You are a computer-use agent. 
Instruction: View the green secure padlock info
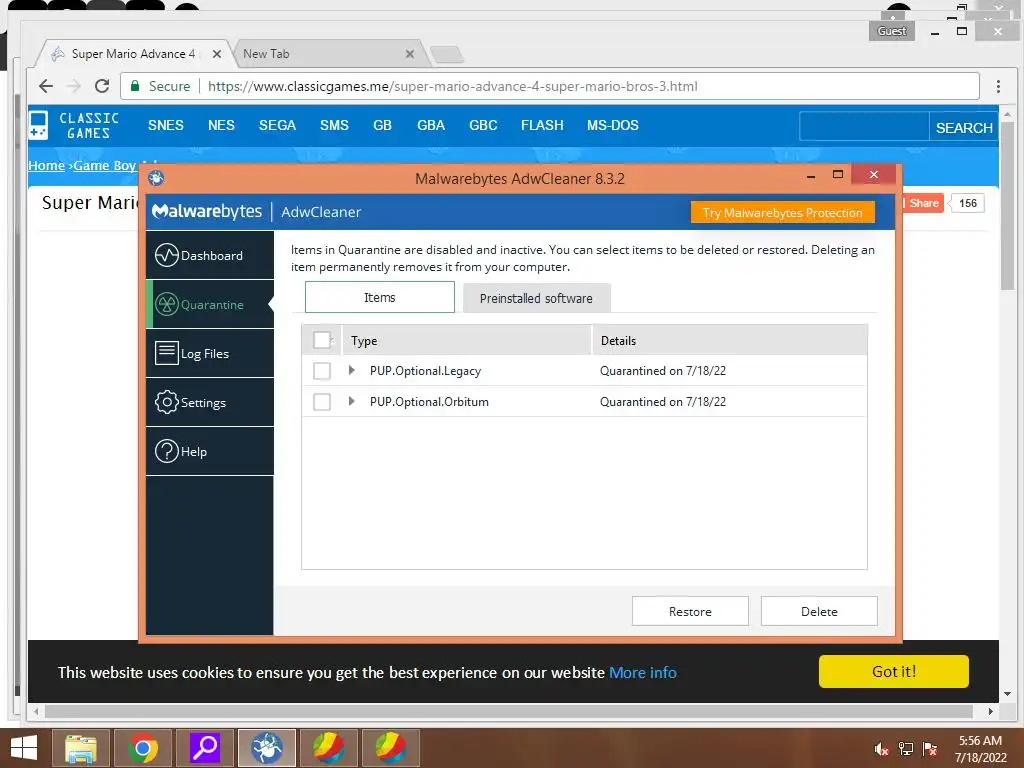tap(135, 86)
